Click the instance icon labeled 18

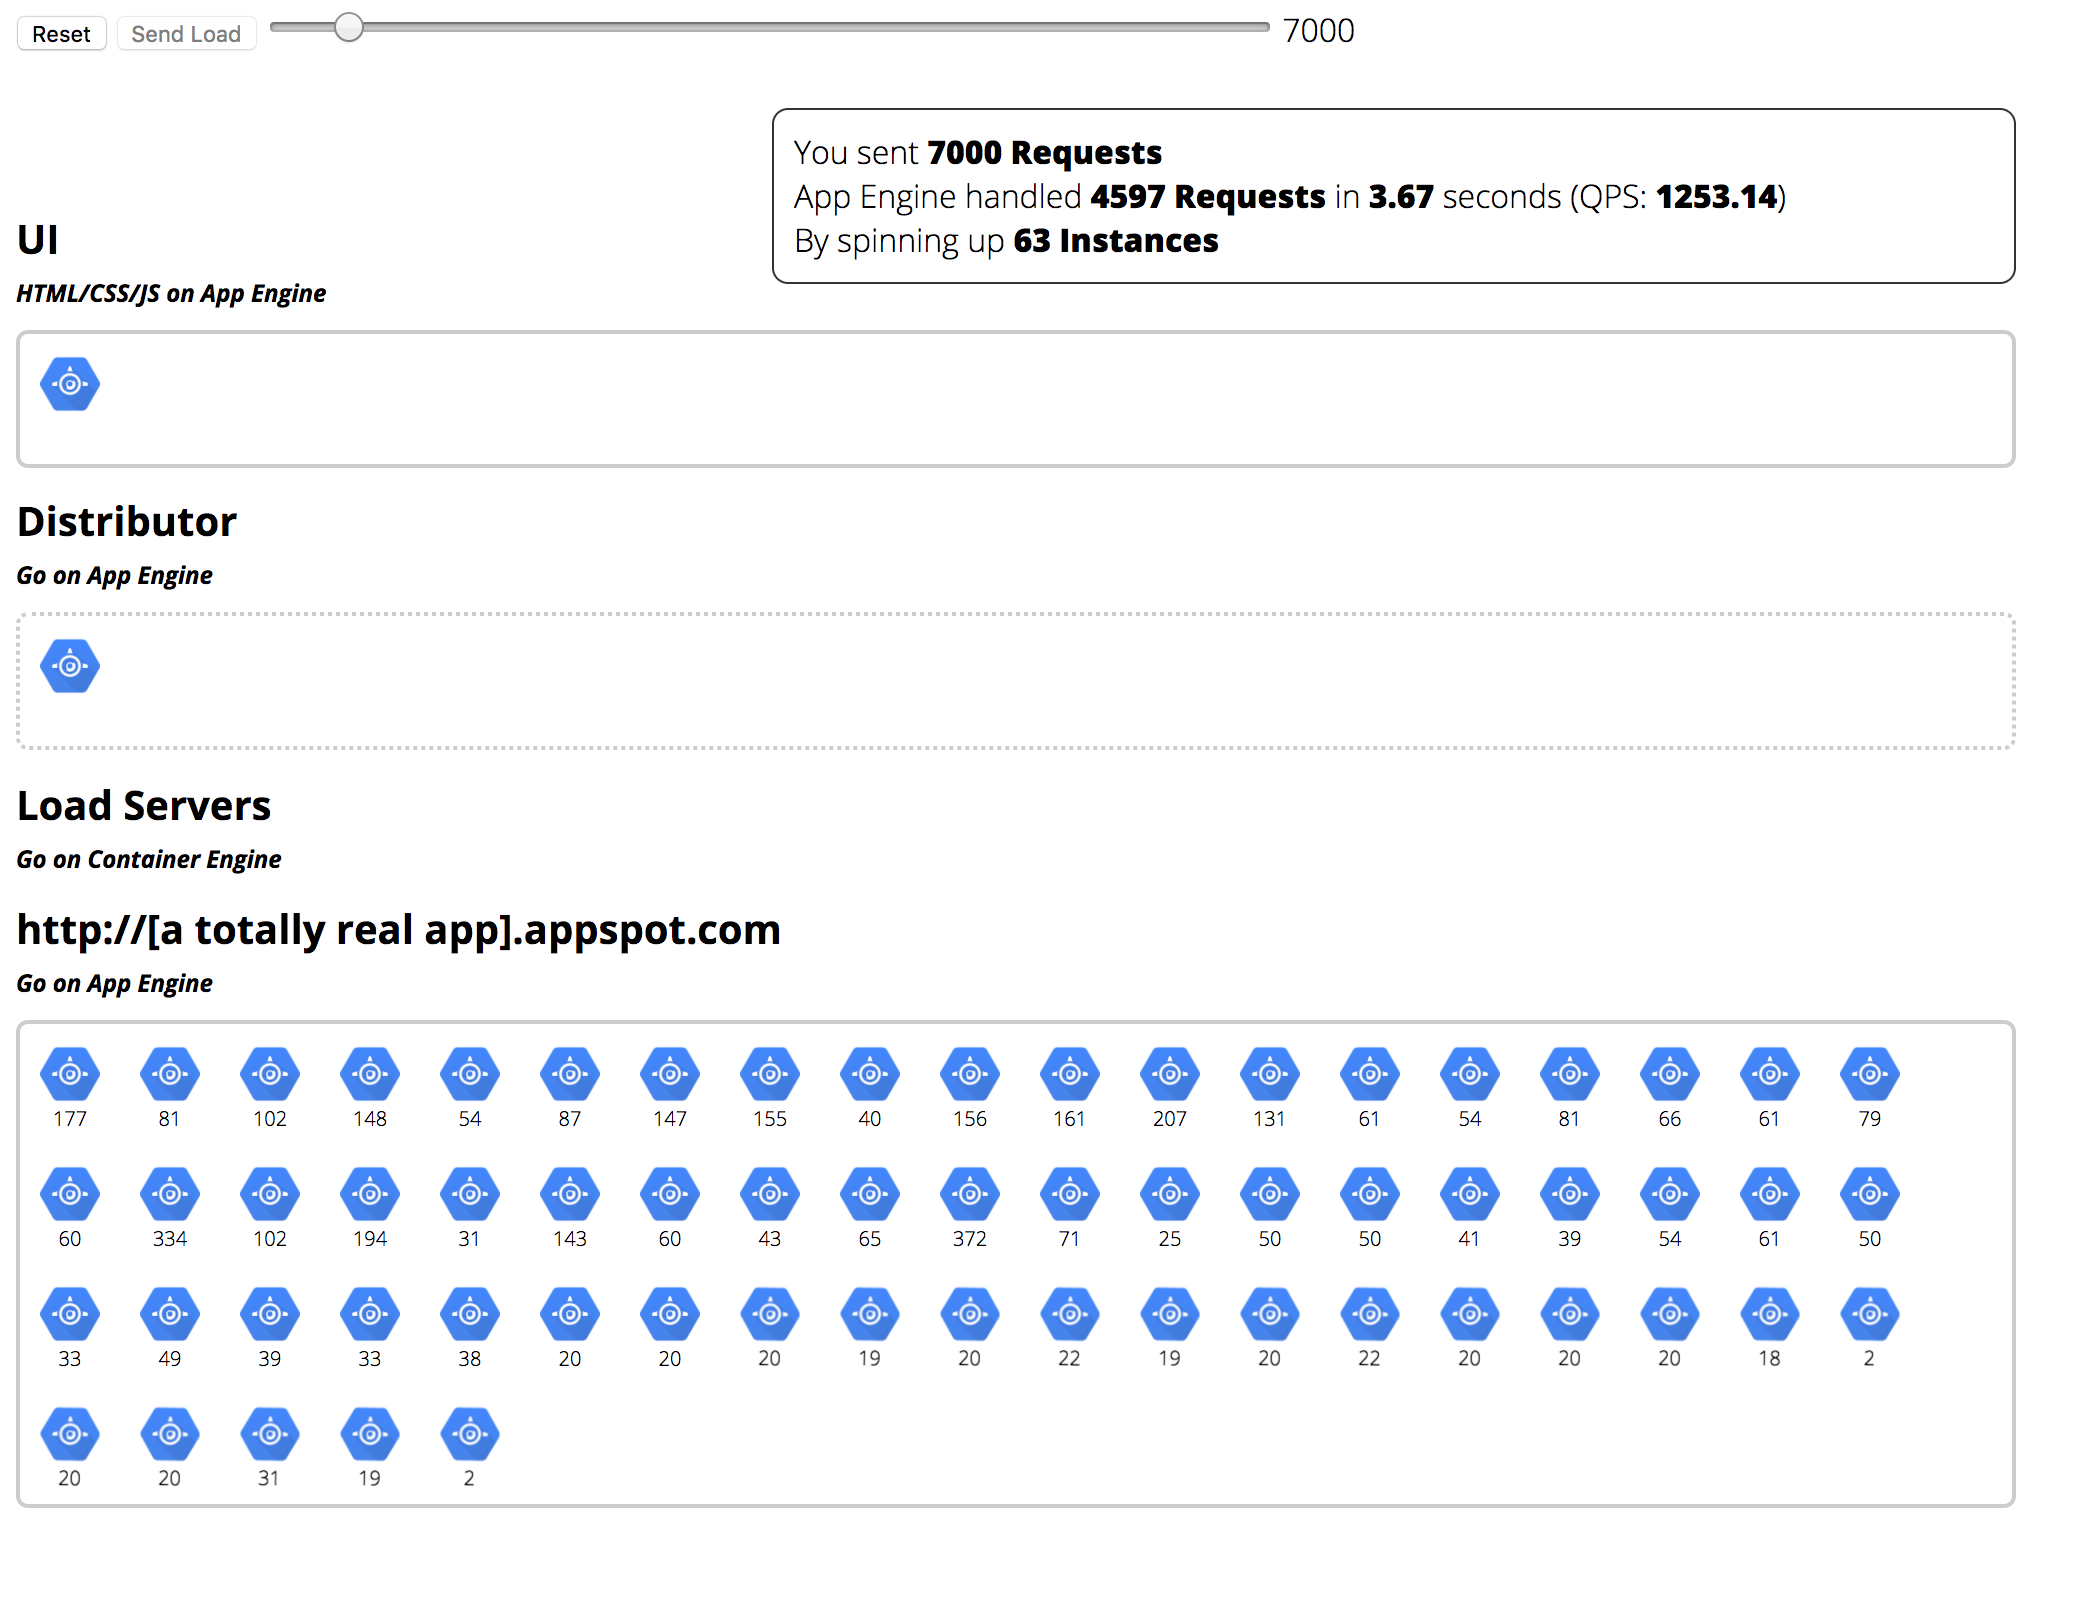(x=1769, y=1314)
